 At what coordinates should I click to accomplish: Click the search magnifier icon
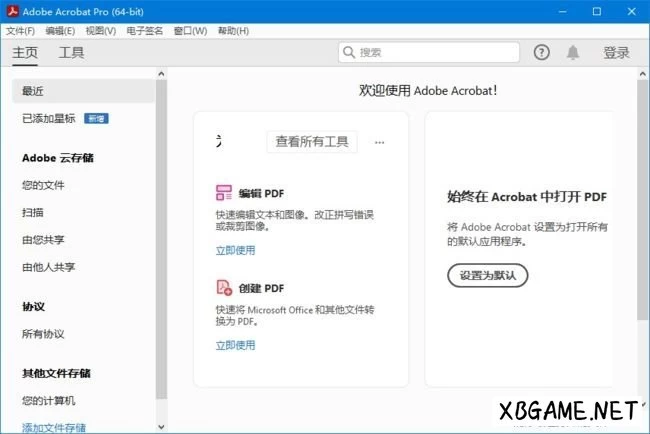coord(349,53)
